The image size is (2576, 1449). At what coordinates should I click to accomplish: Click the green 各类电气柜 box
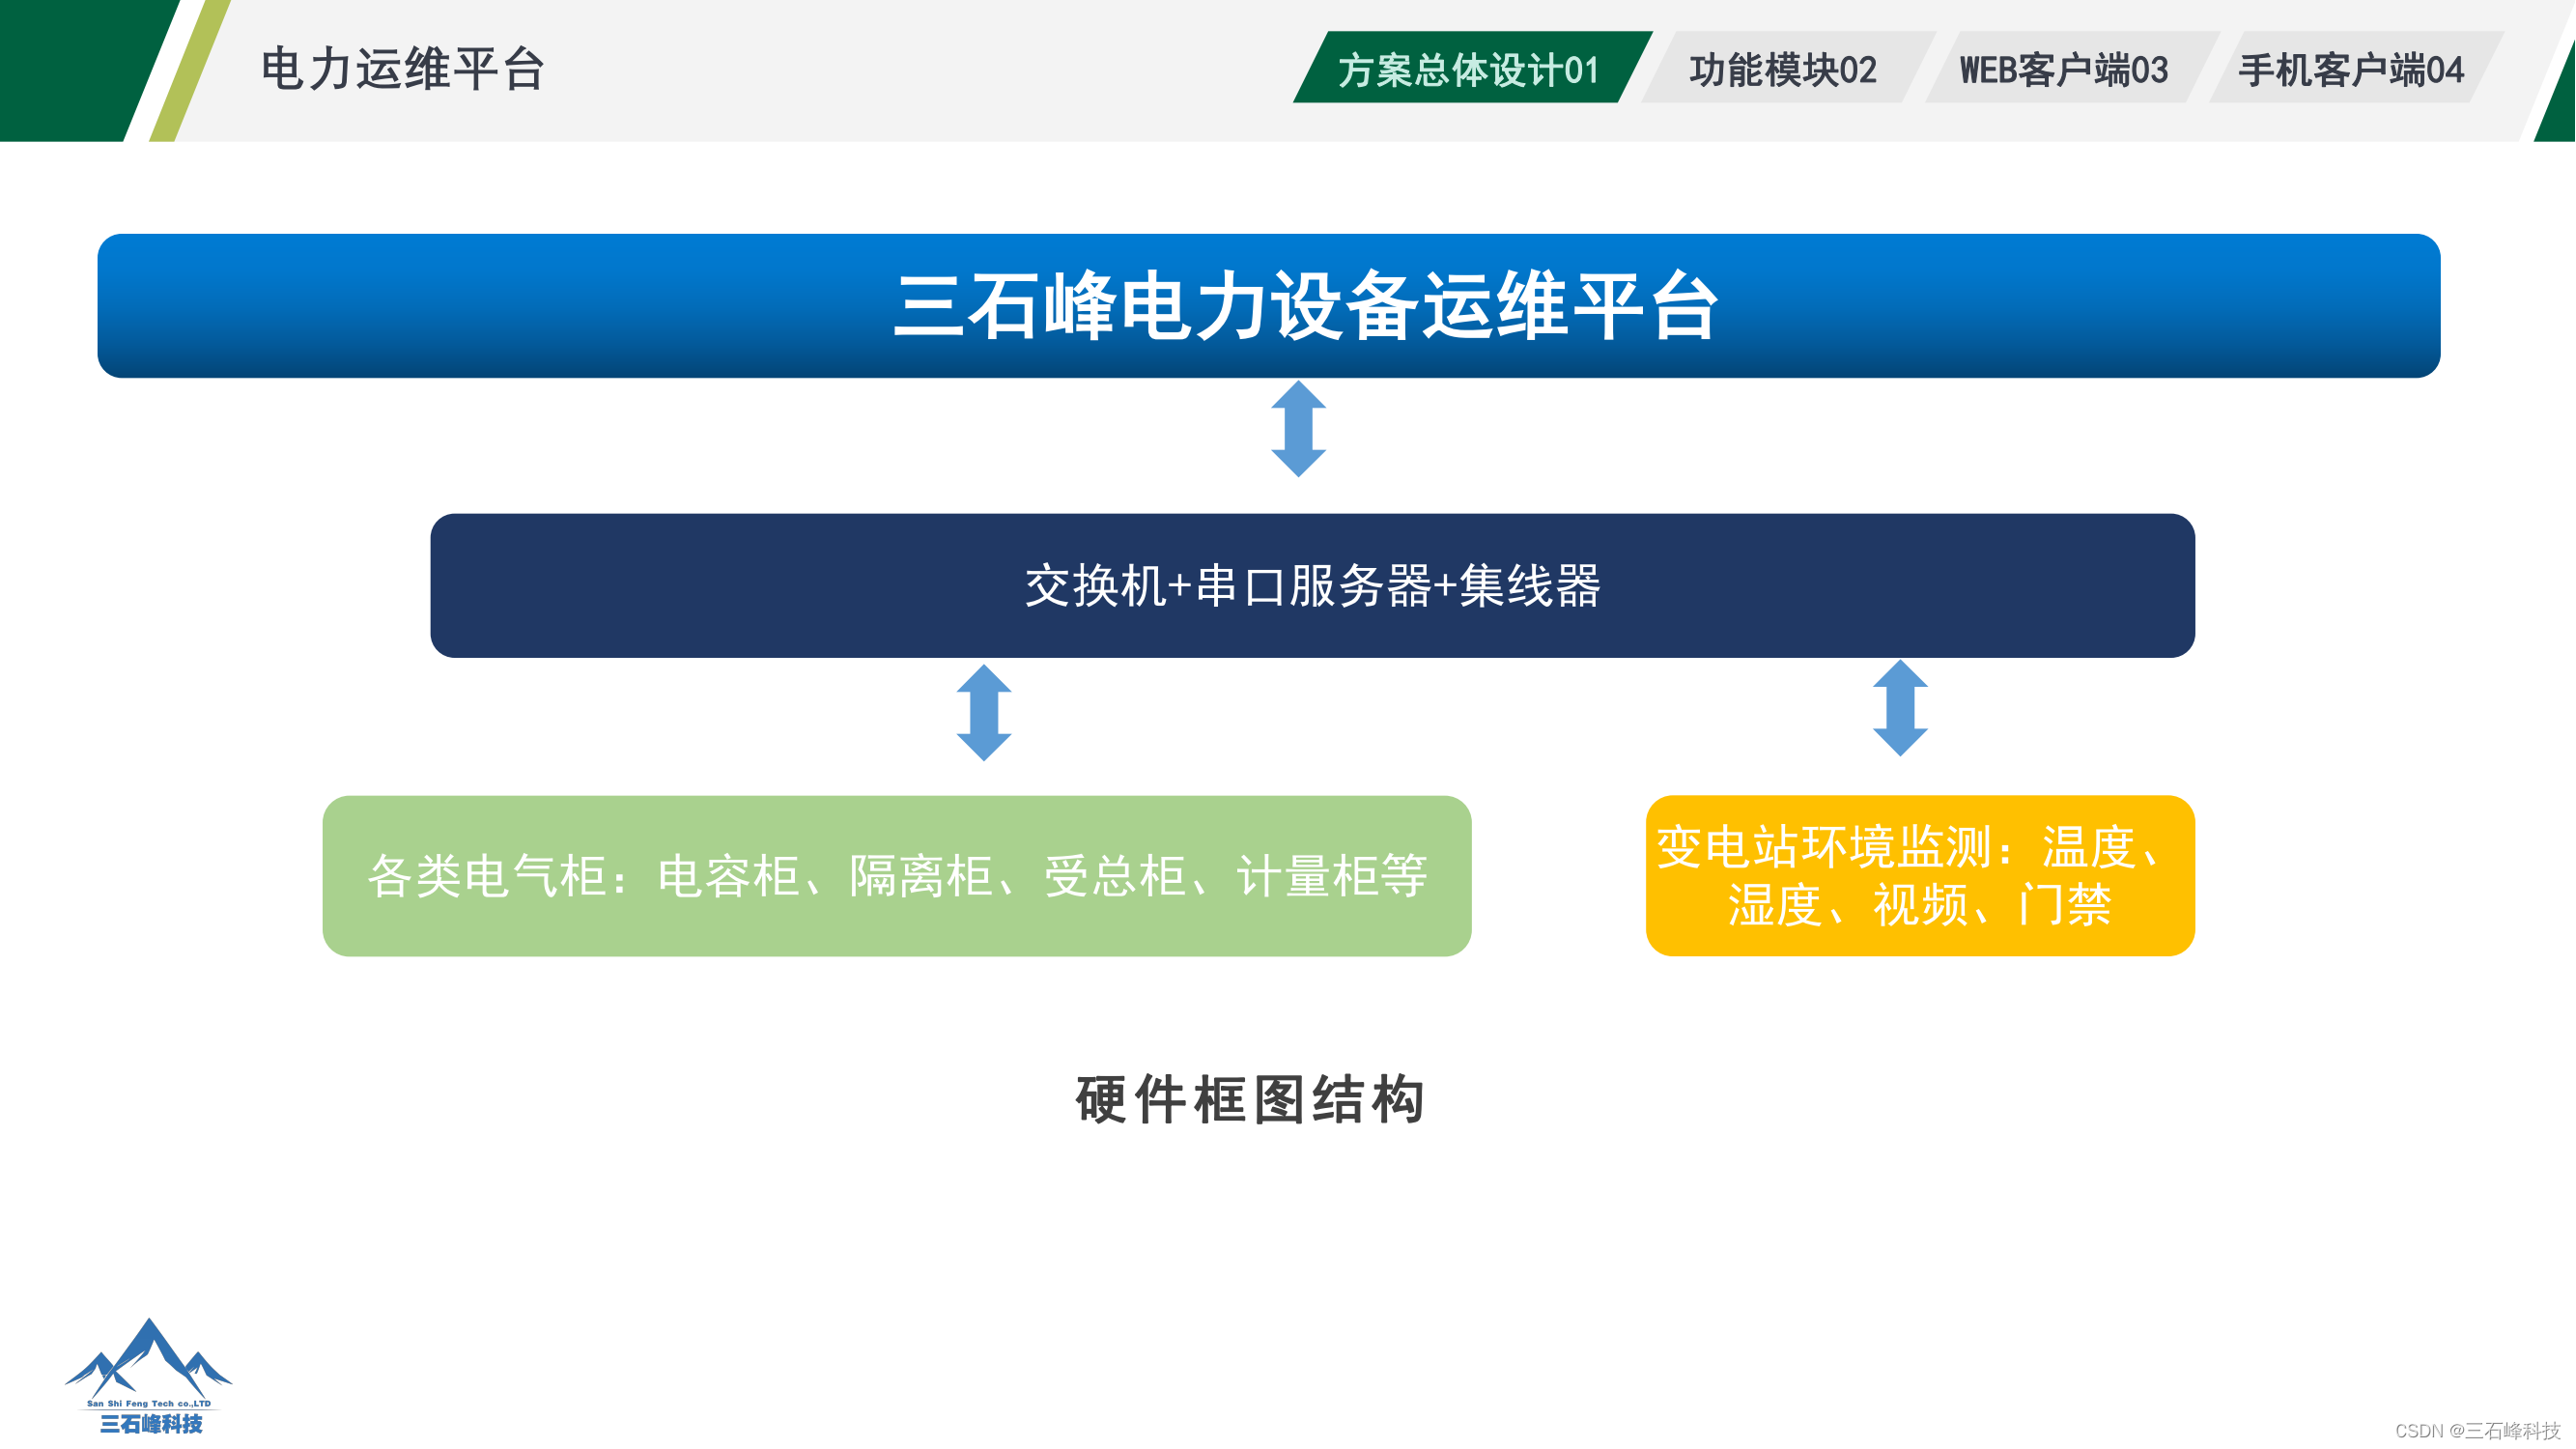pos(896,876)
